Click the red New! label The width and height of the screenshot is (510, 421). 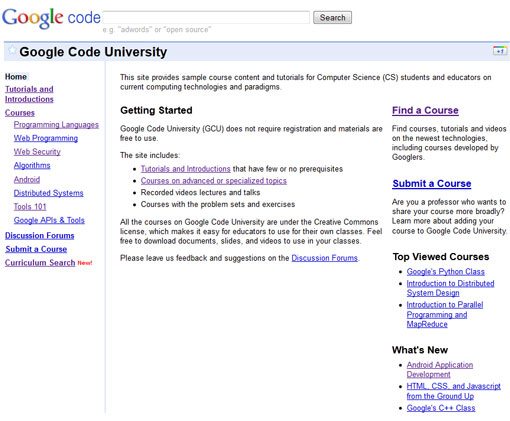(x=85, y=263)
